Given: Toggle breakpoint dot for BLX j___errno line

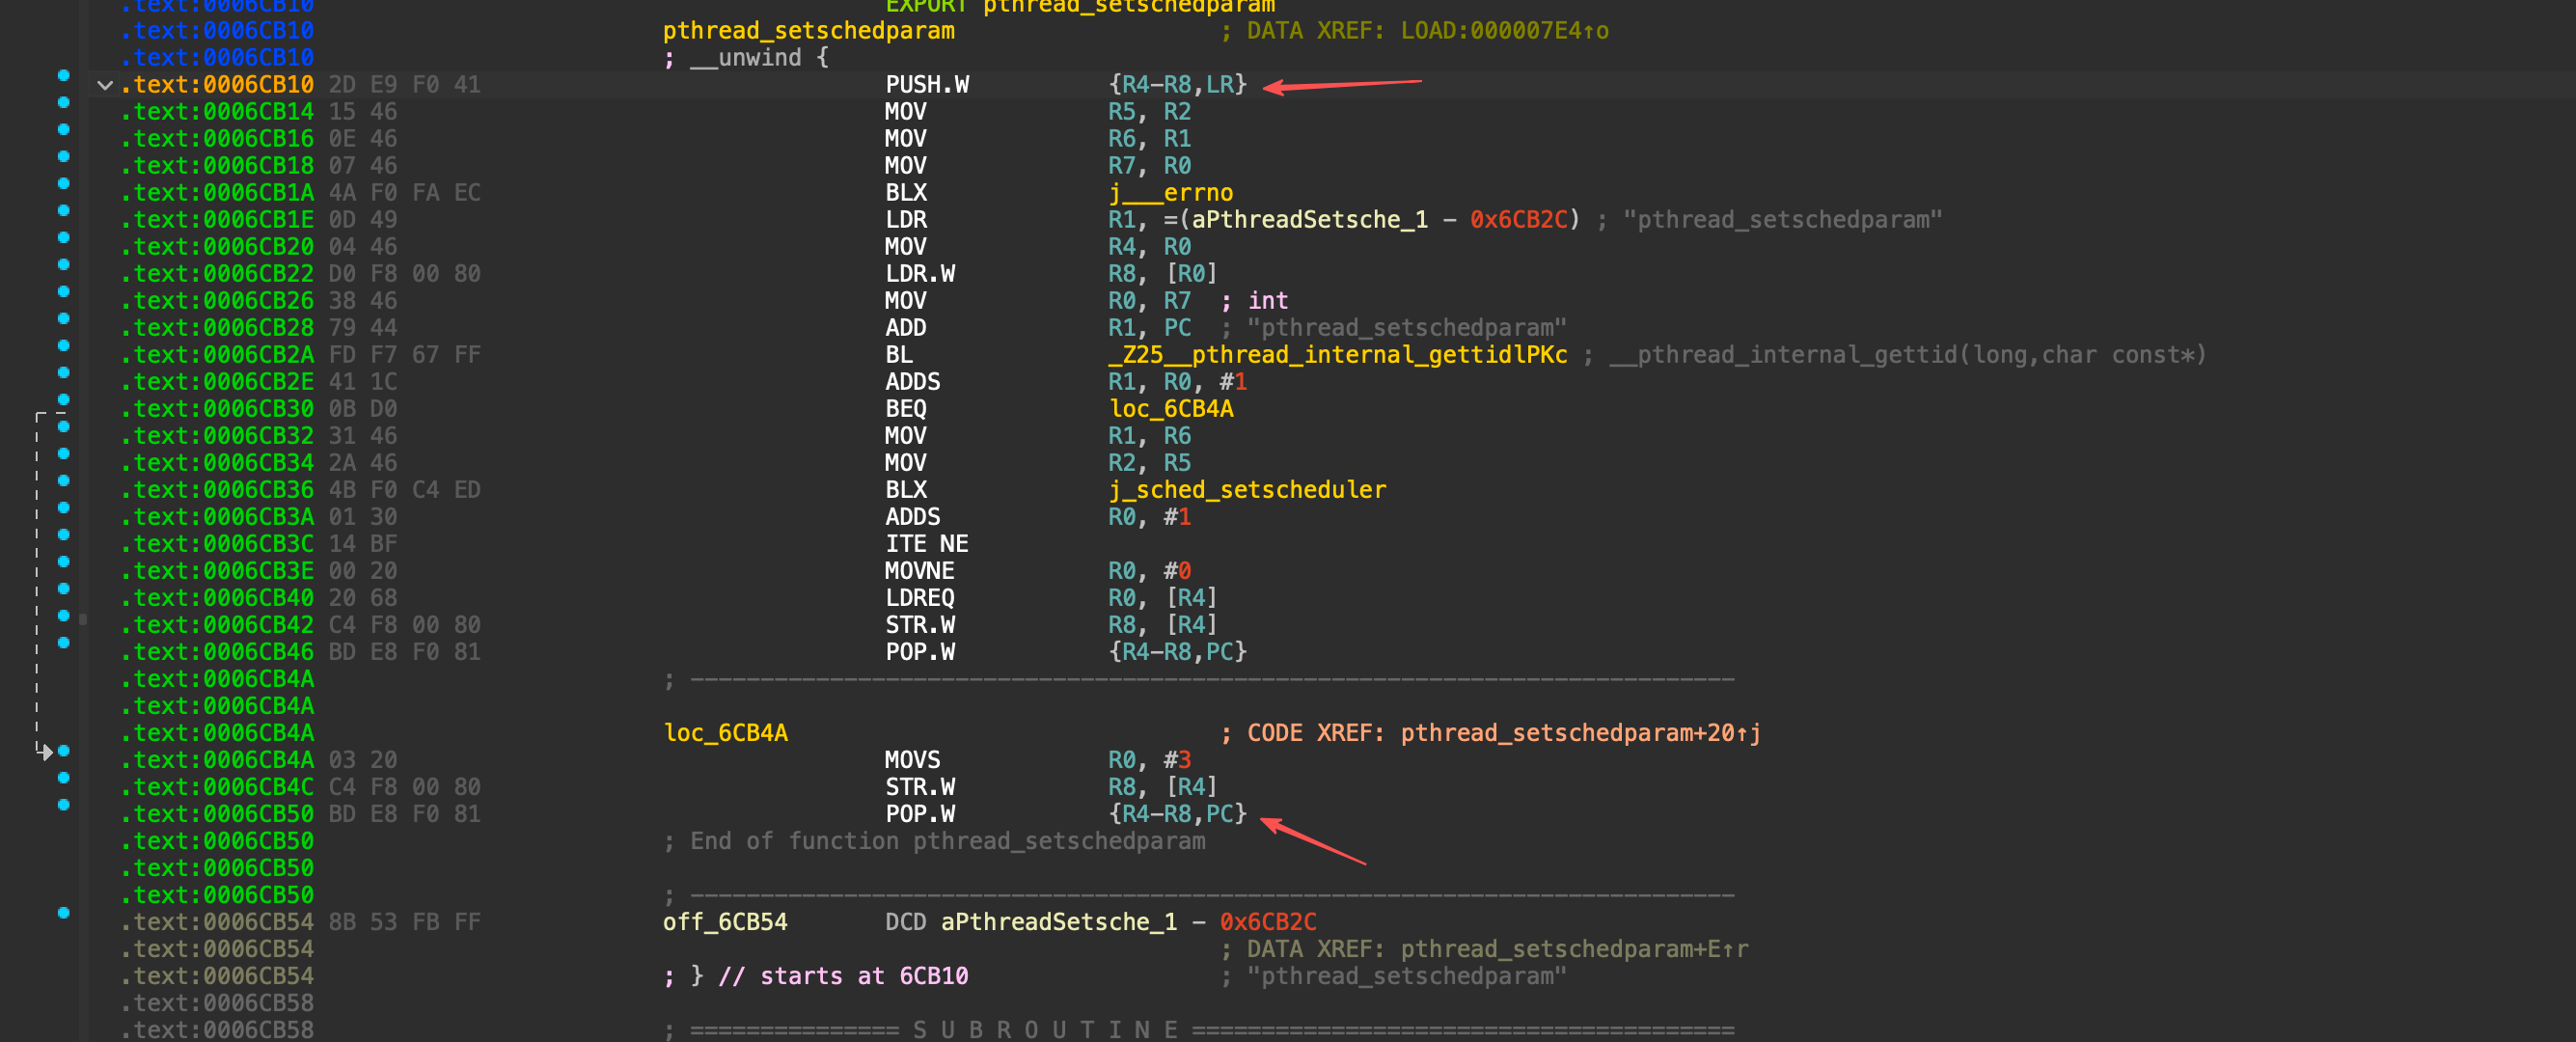Looking at the screenshot, I should [64, 184].
